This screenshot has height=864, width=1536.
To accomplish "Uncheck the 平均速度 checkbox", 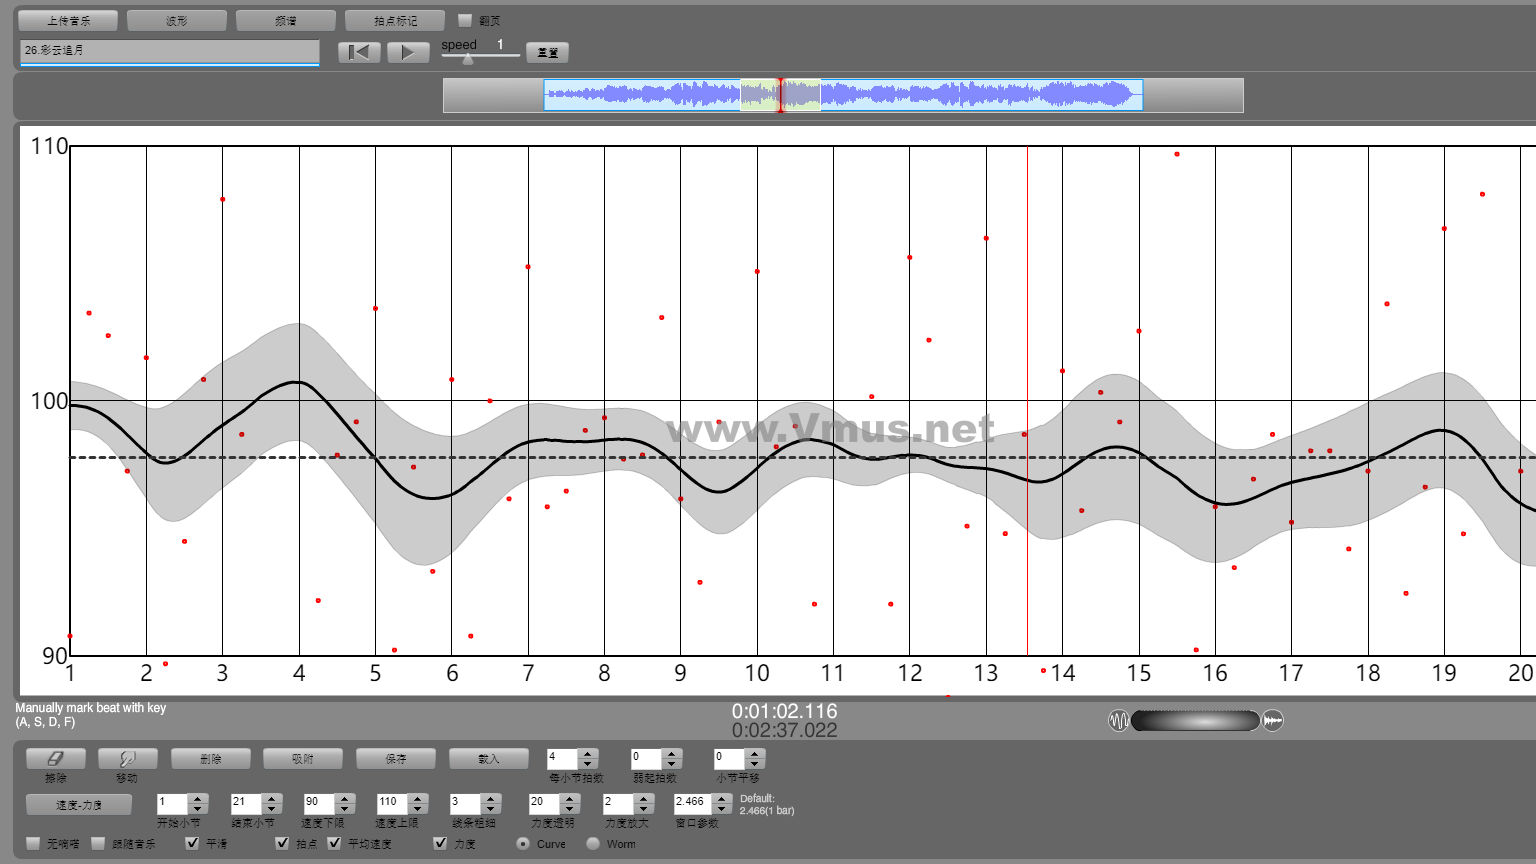I will click(335, 843).
